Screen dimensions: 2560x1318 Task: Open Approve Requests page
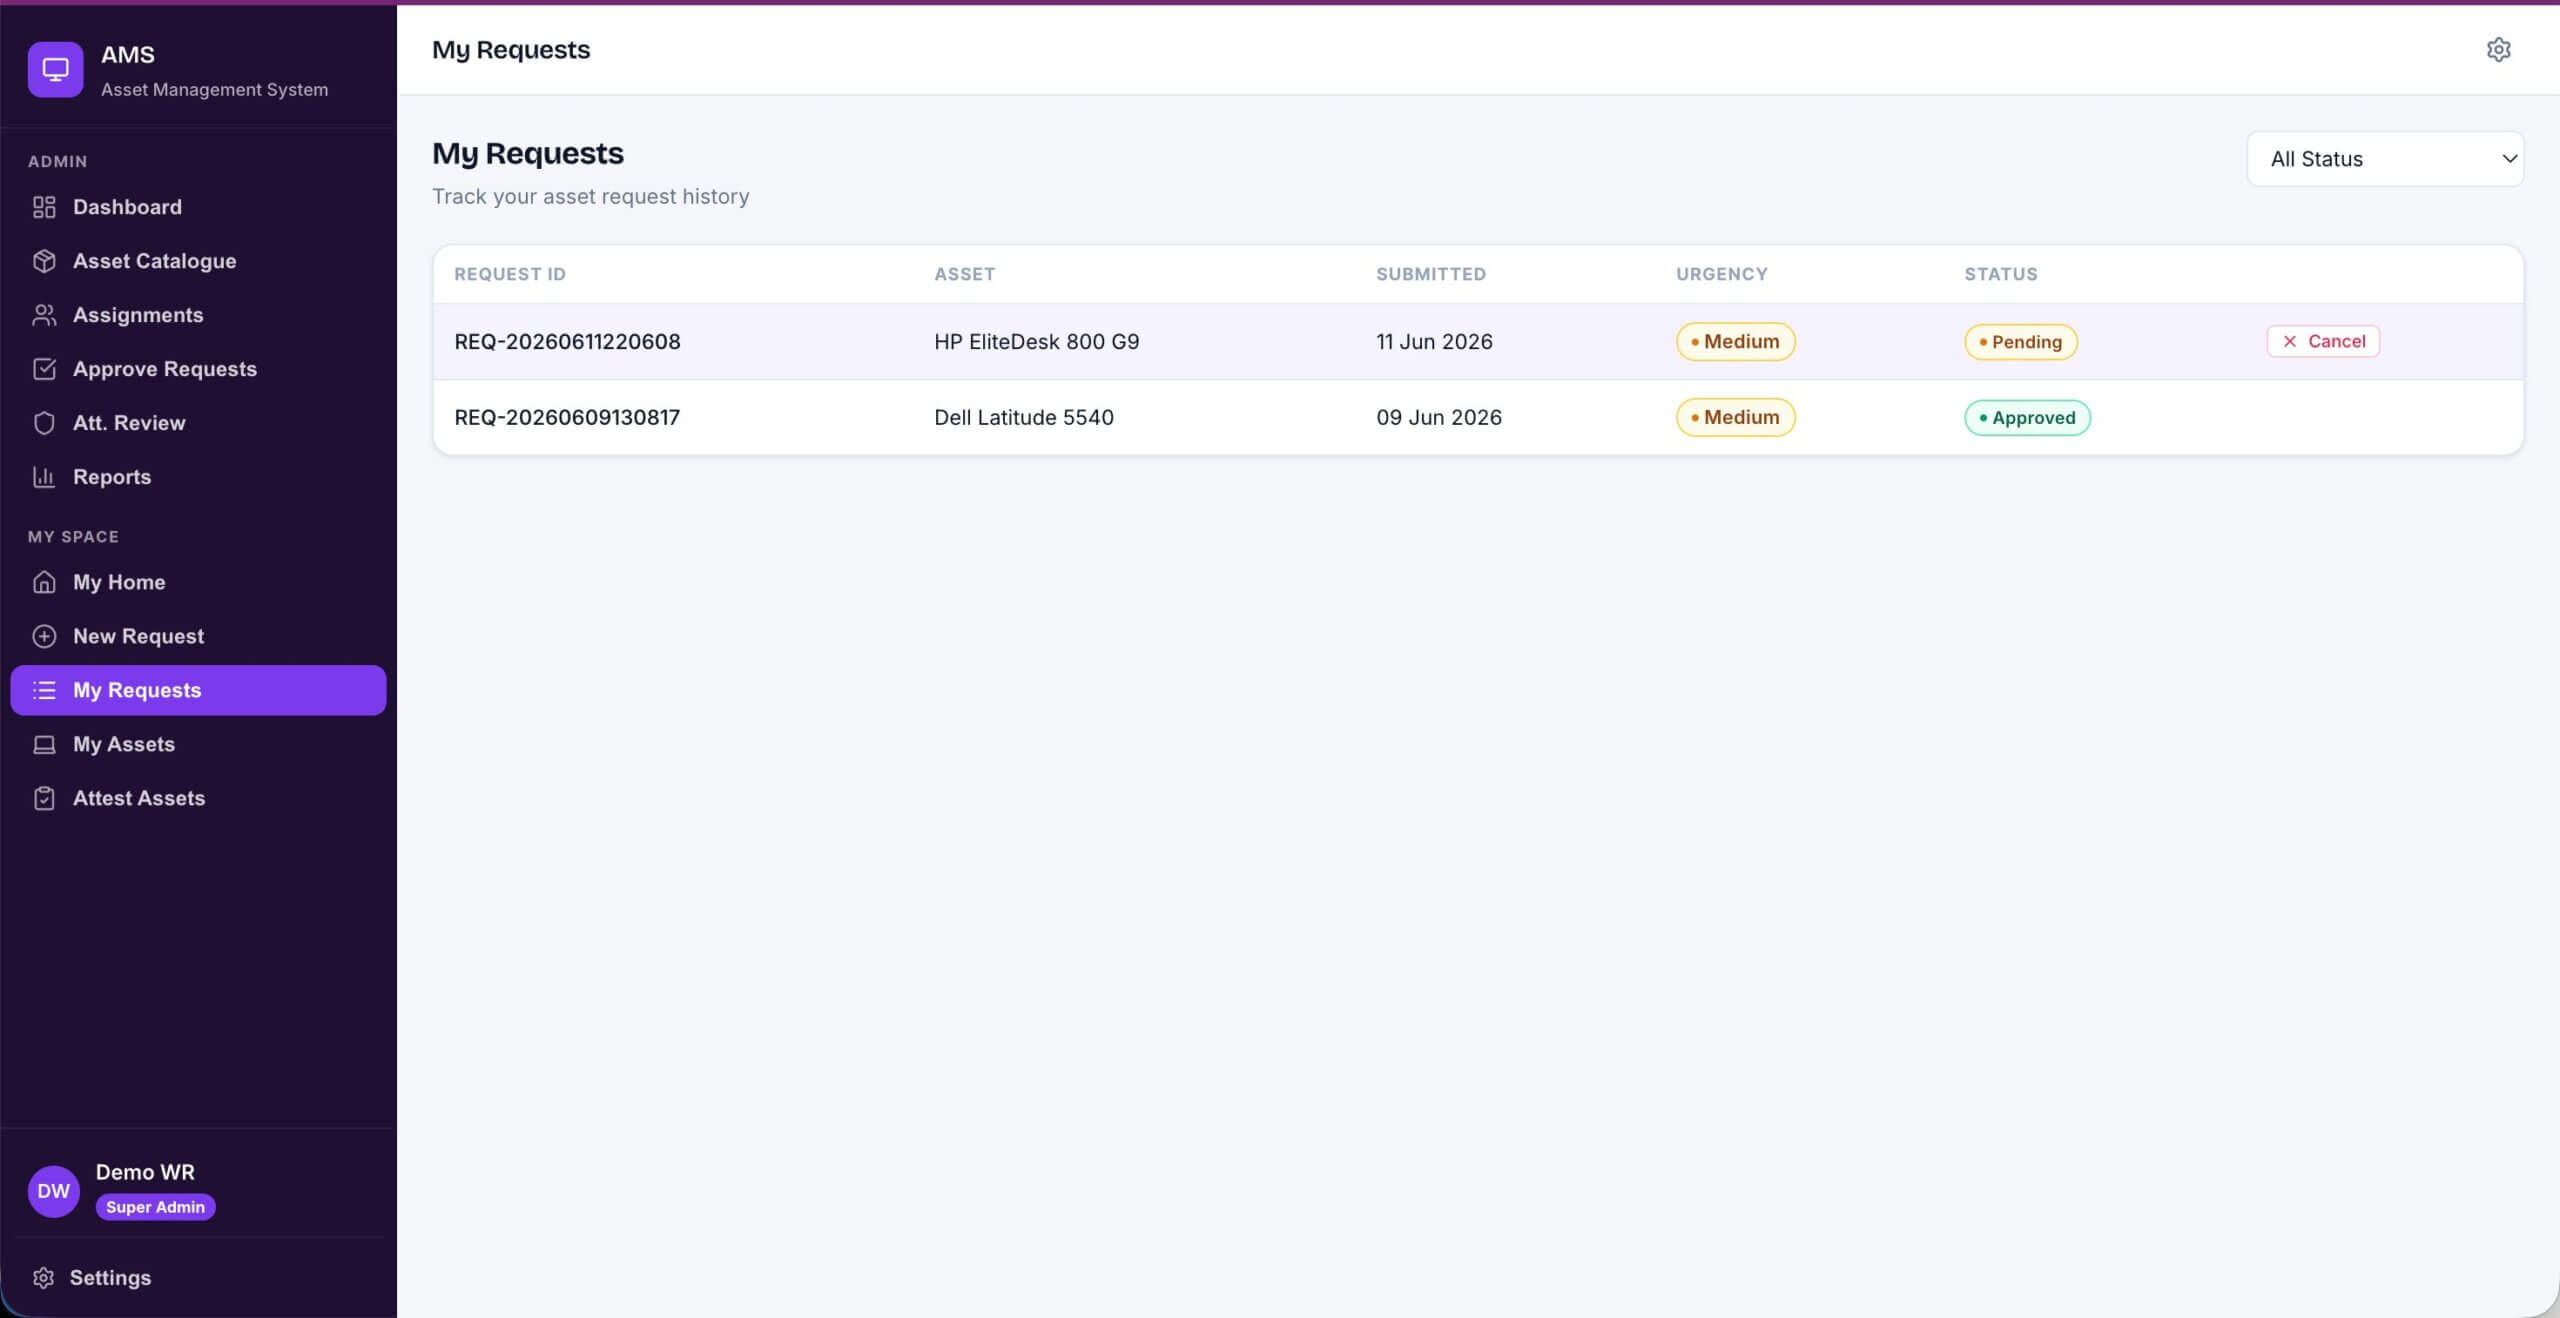coord(198,369)
